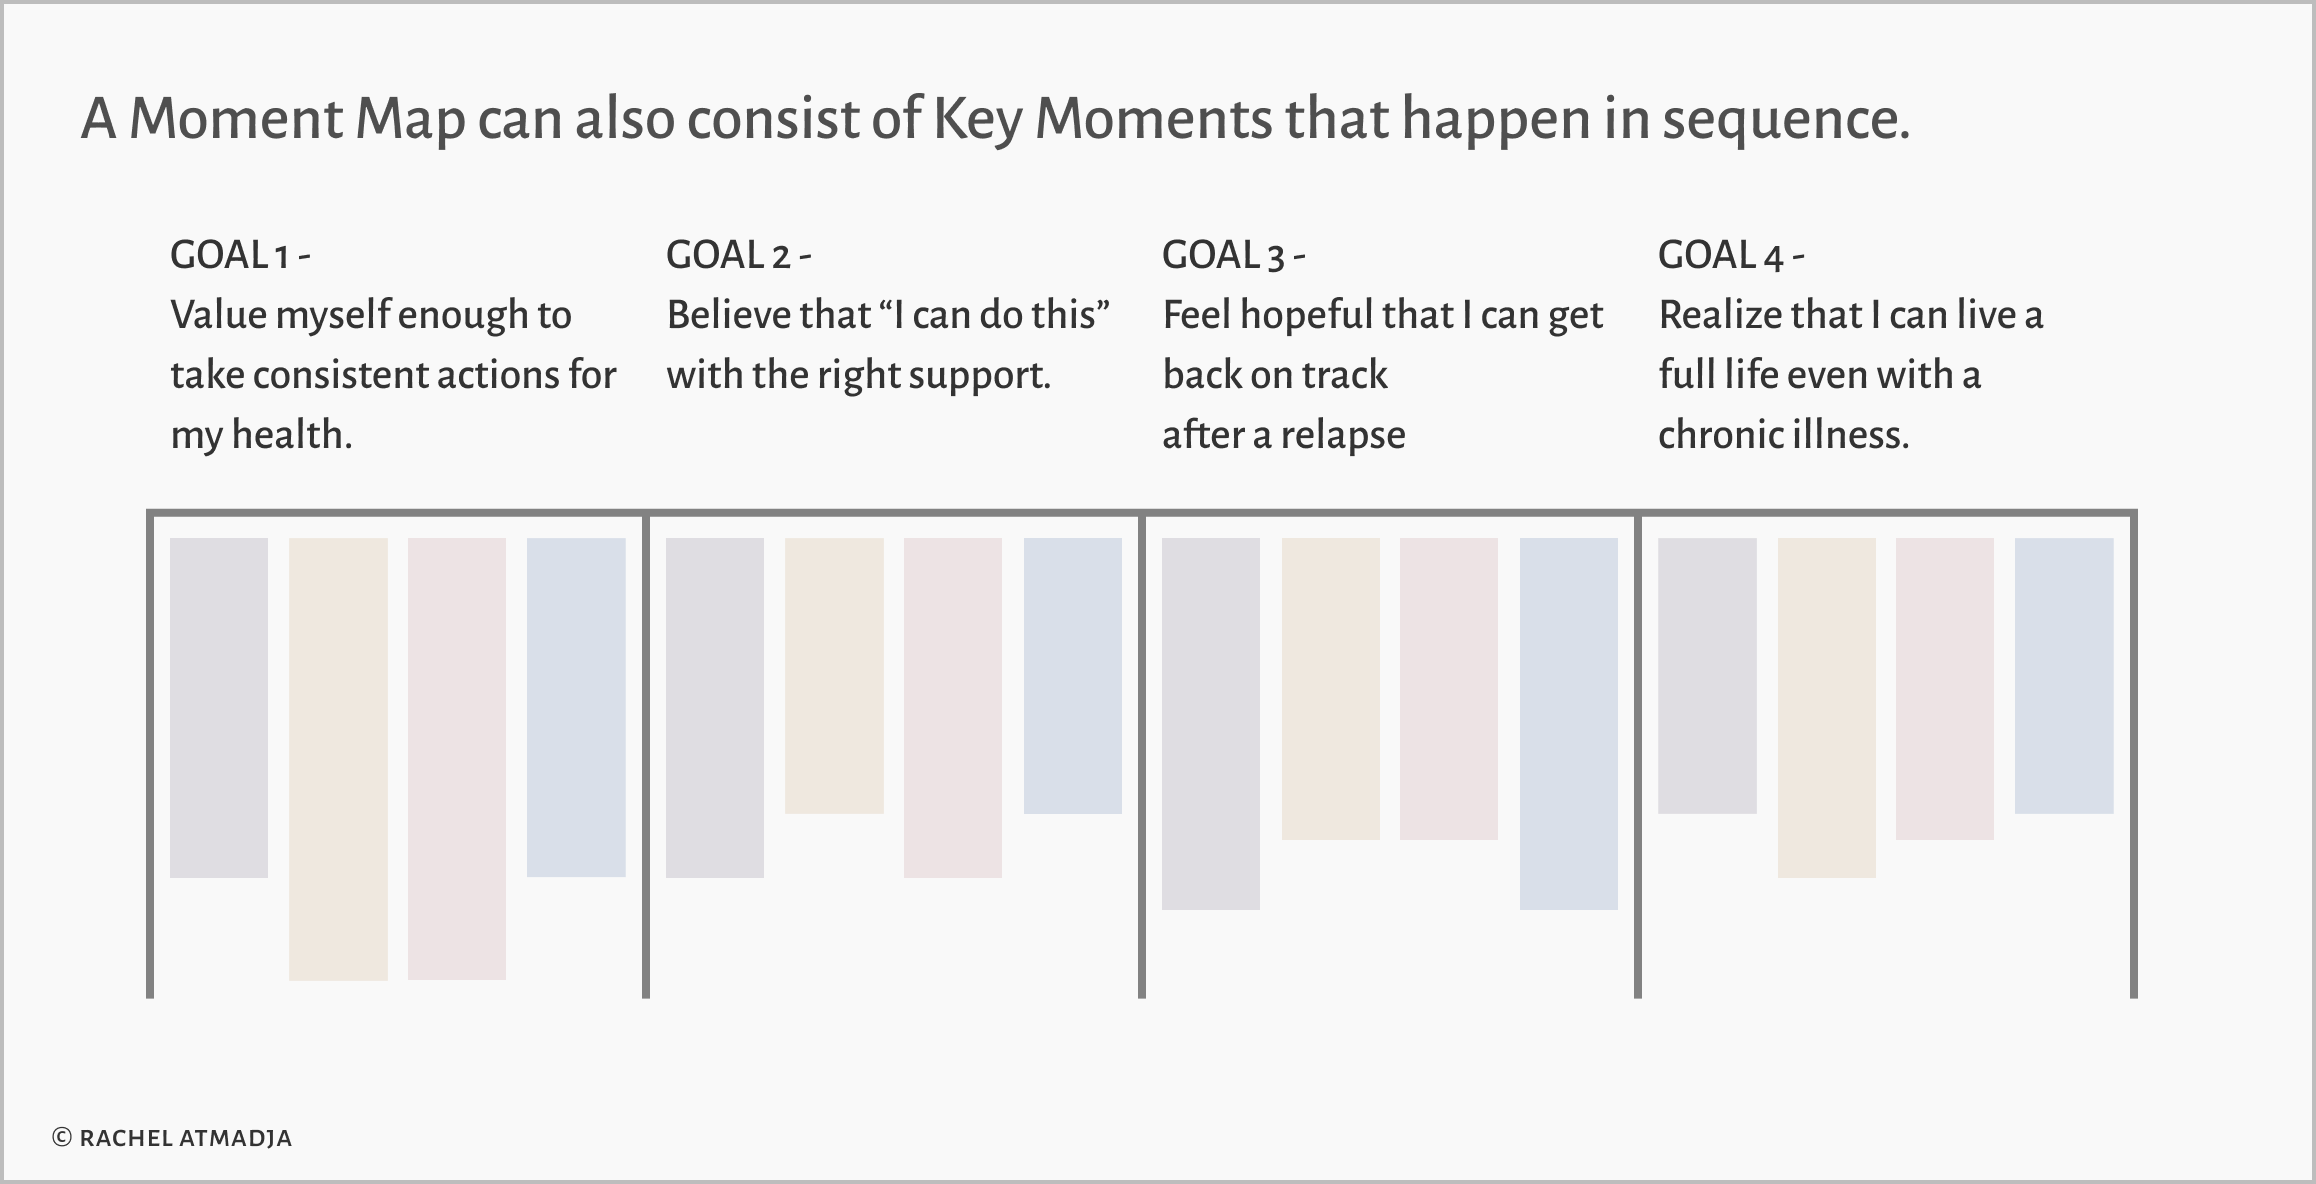Click the blue bar under Goal 4

coord(2064,676)
